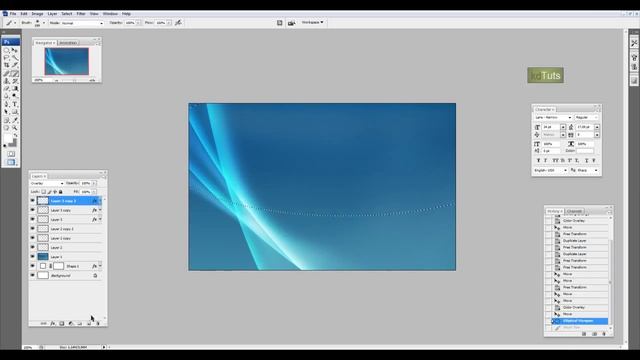
Task: Open the Image menu
Action: pos(37,14)
